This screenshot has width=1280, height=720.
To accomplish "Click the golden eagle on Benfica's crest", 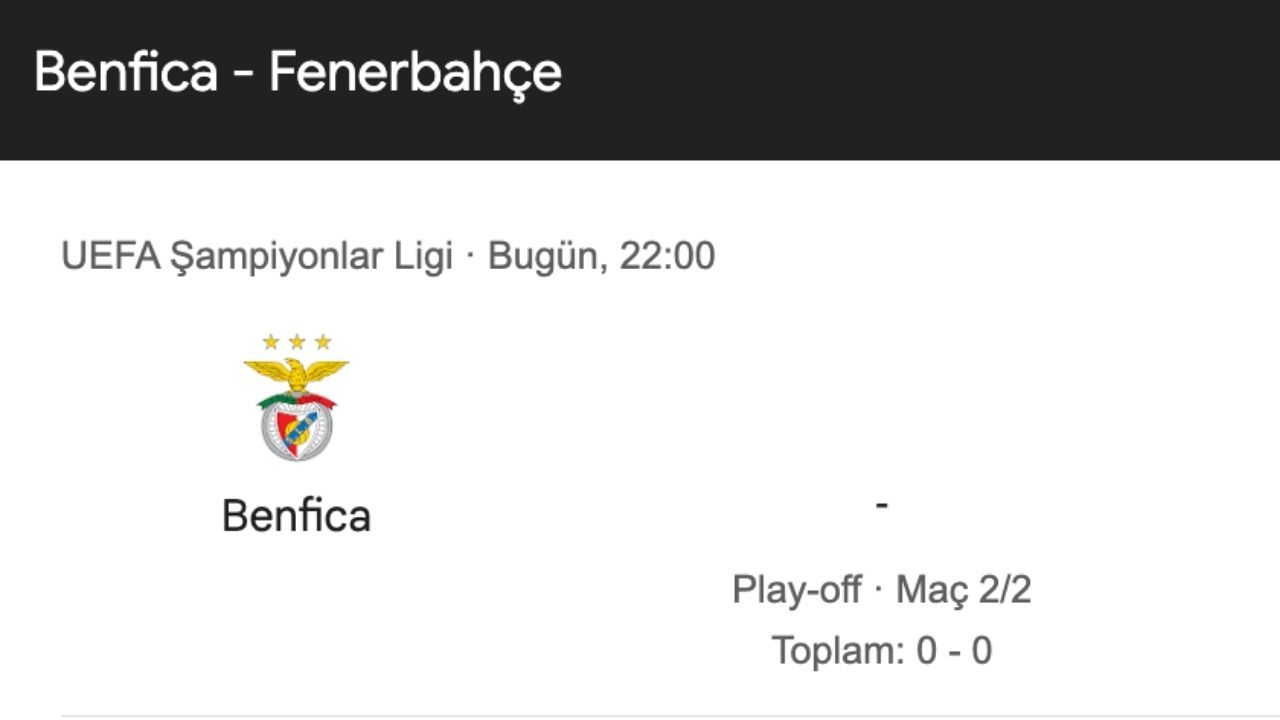I will [x=296, y=375].
